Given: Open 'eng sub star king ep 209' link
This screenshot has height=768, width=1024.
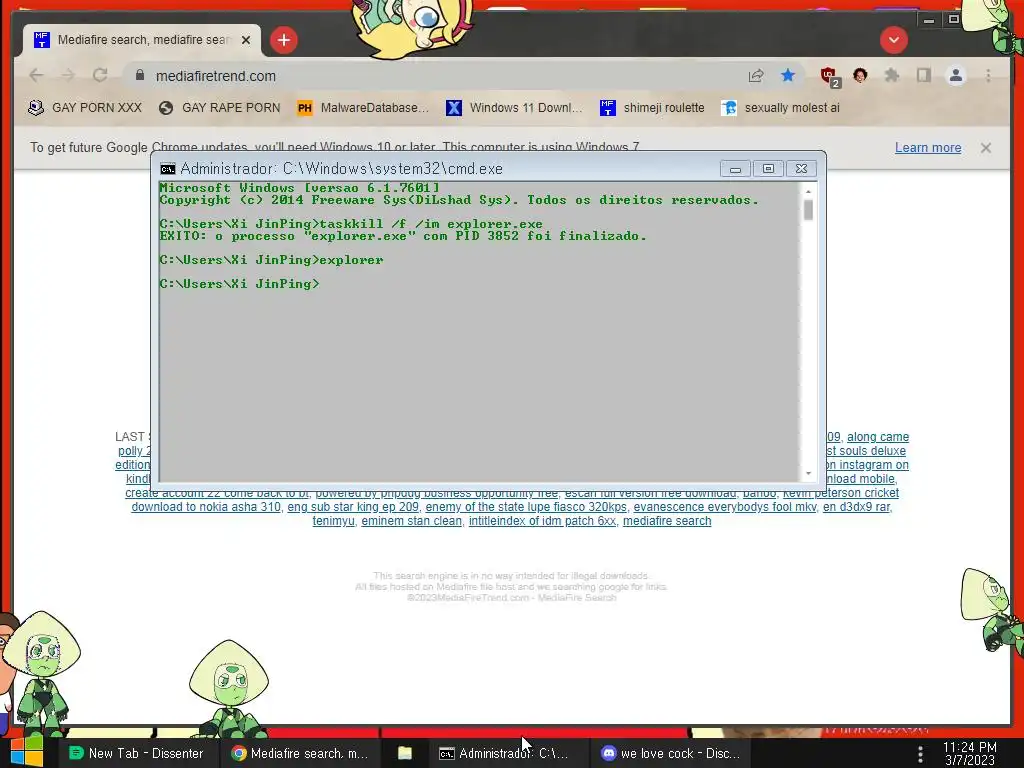Looking at the screenshot, I should (353, 507).
